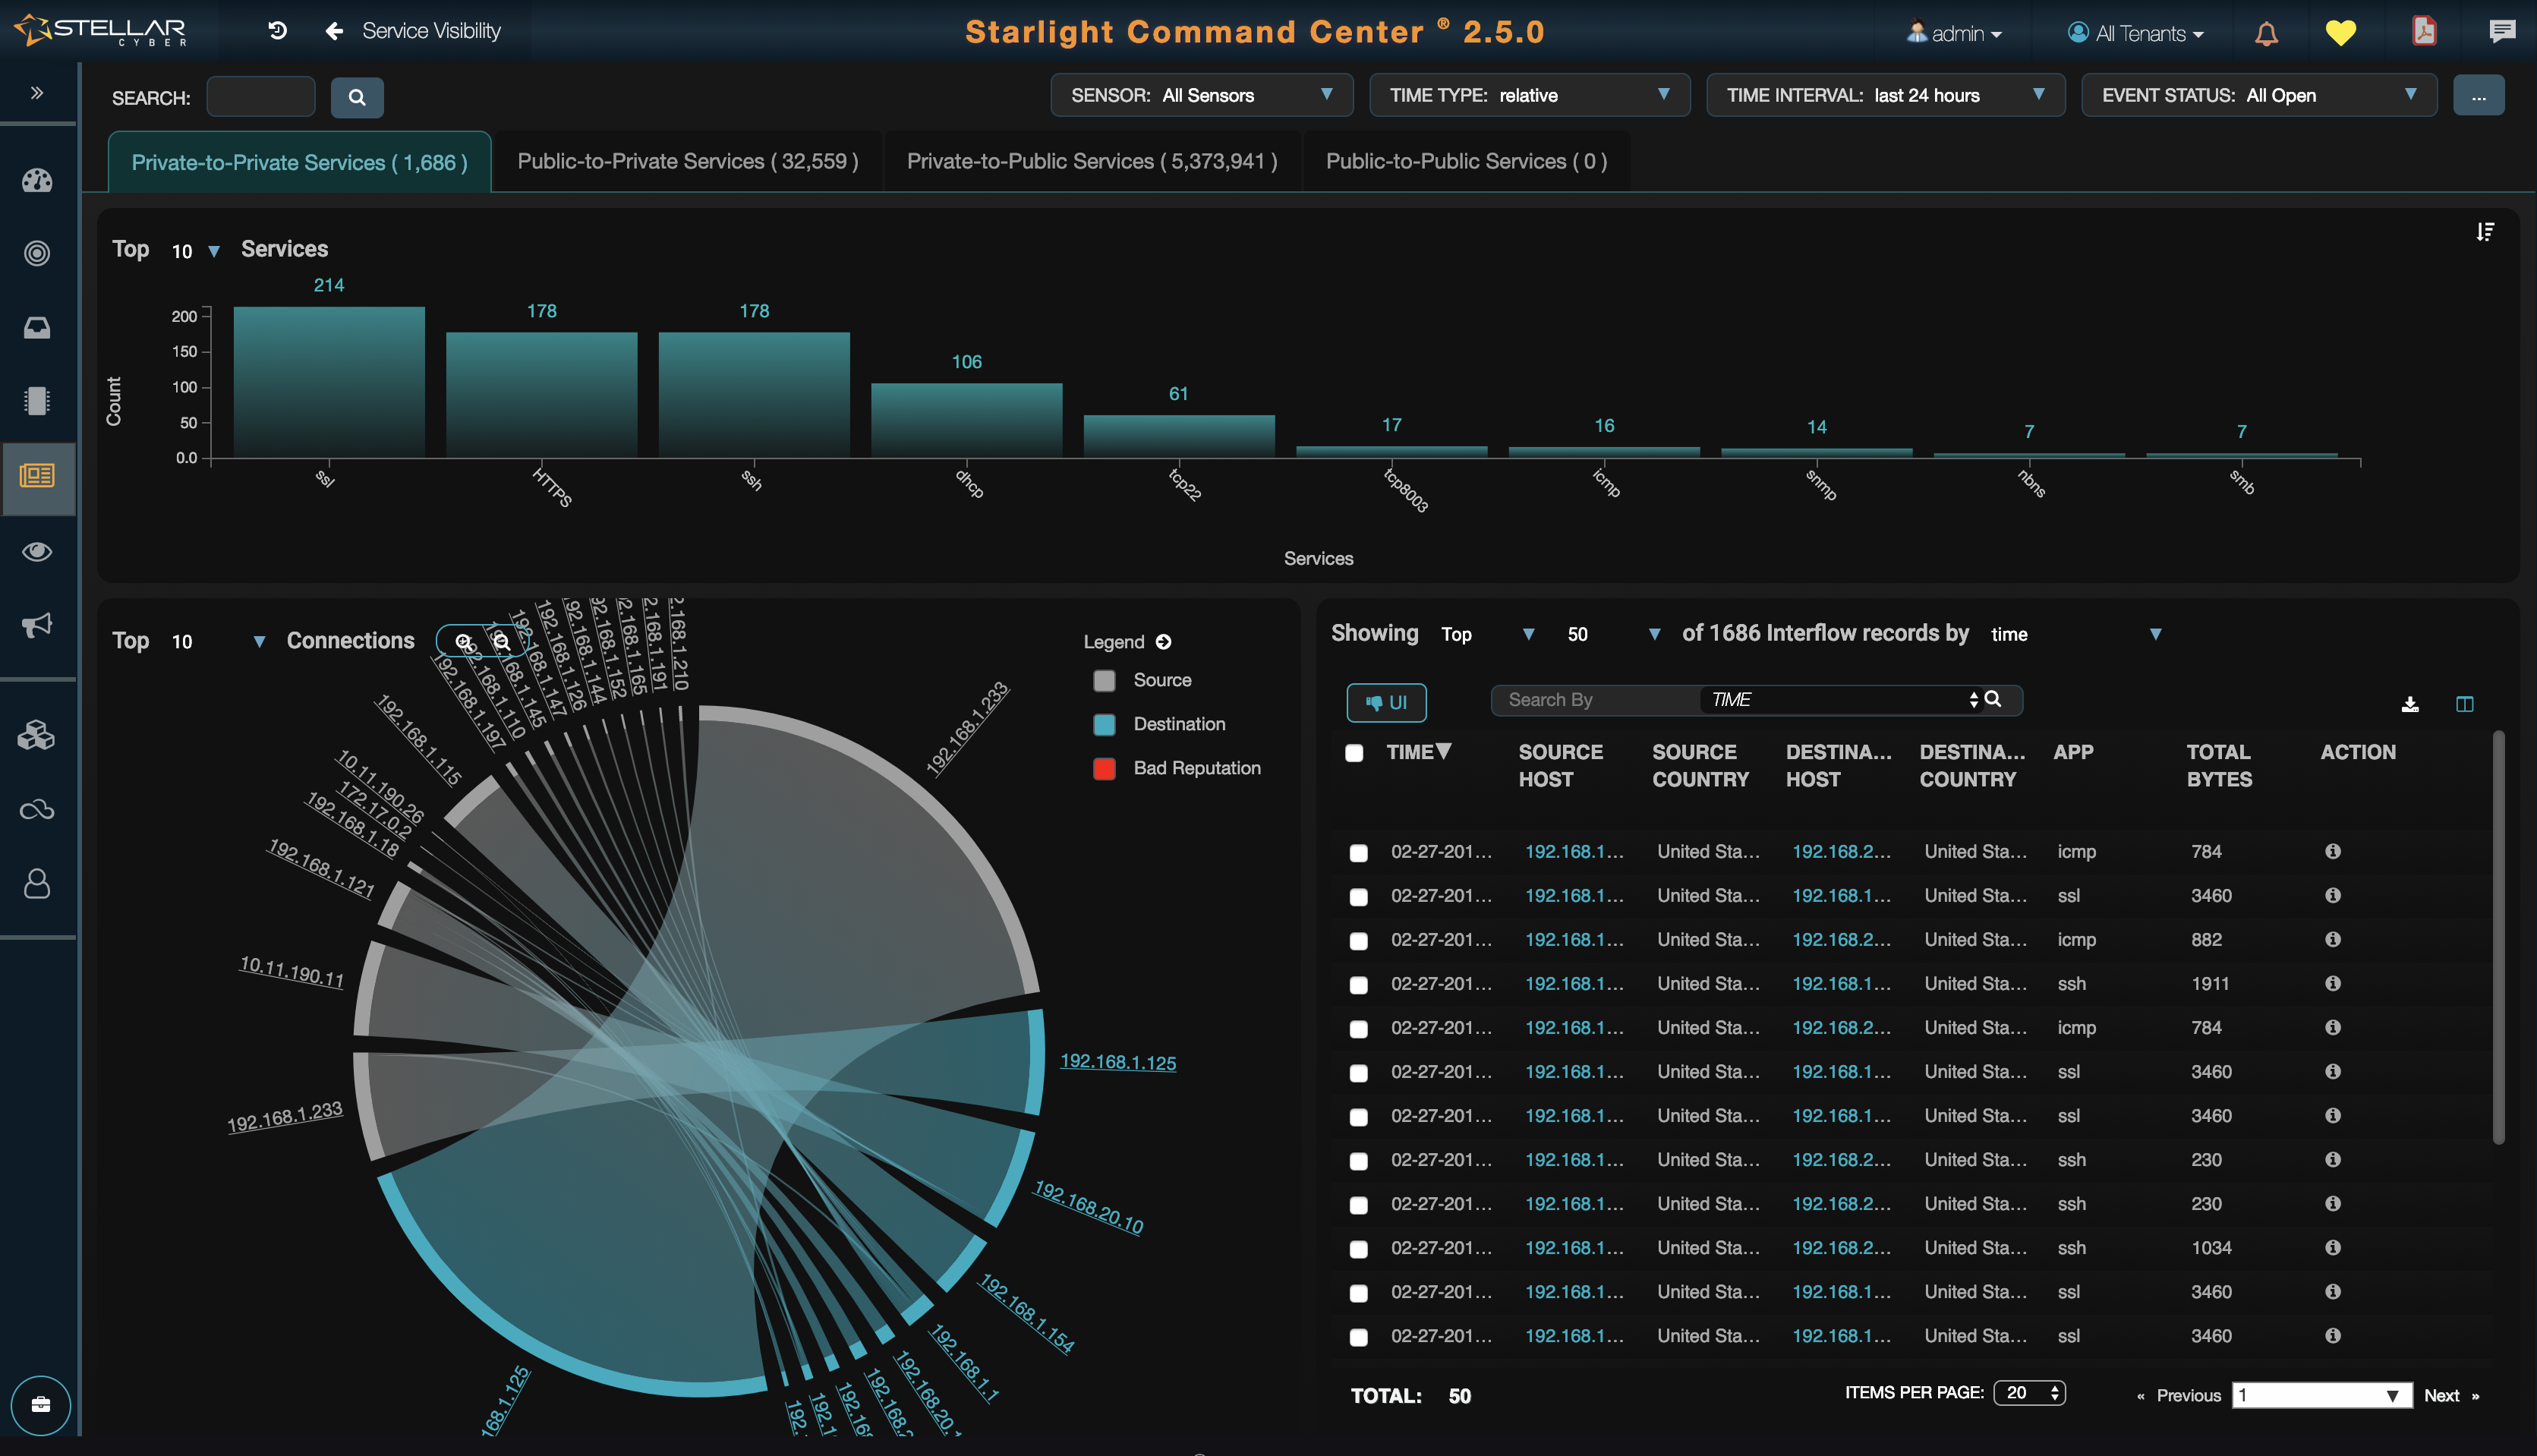Open the megaphone sidebar icon
The width and height of the screenshot is (2537, 1456).
(37, 626)
